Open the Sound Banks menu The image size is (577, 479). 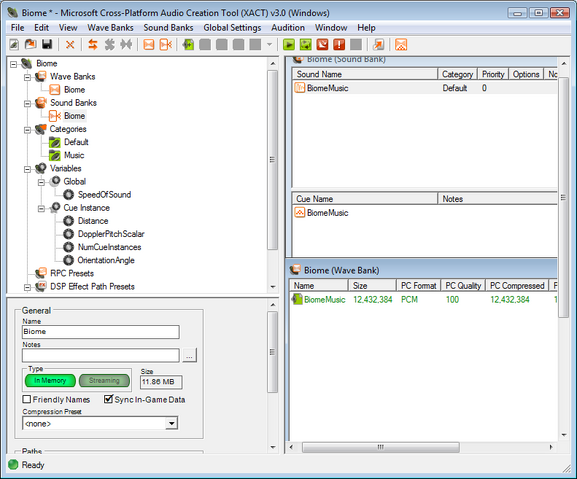point(168,28)
